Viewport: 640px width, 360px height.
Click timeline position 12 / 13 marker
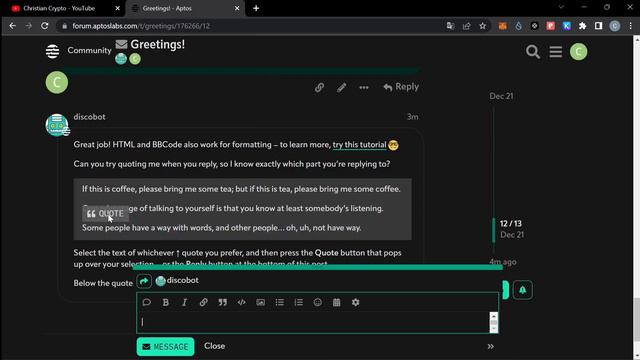(x=511, y=224)
